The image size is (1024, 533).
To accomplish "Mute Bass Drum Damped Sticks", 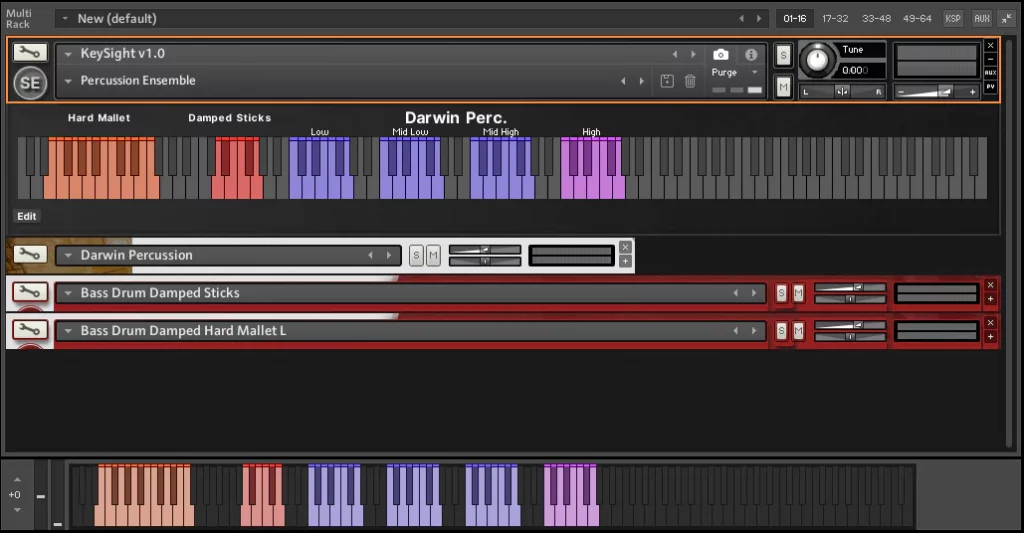I will (x=797, y=293).
